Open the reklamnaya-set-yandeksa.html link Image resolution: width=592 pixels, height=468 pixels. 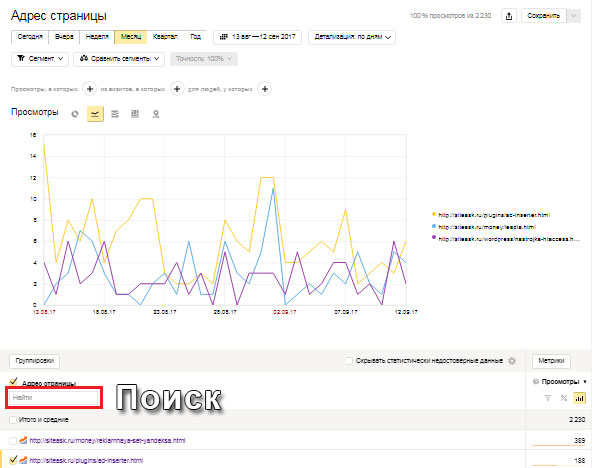click(107, 440)
